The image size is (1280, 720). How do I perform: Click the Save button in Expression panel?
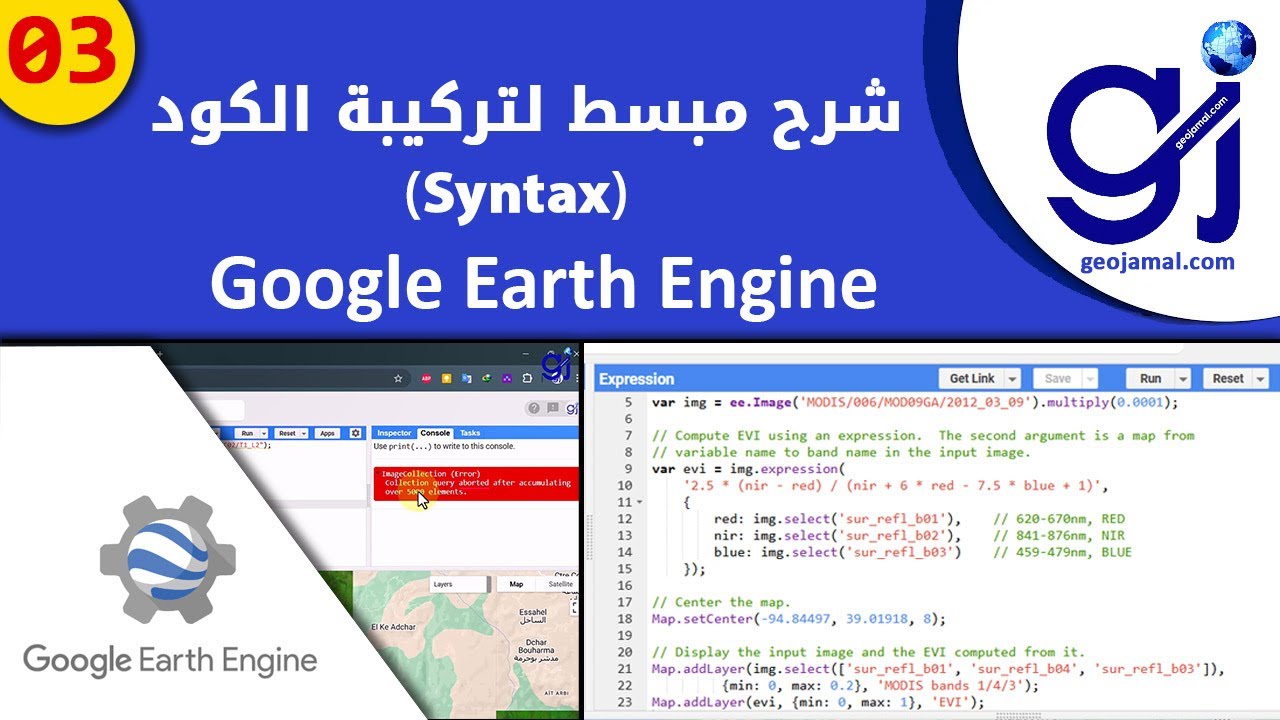coord(1057,378)
